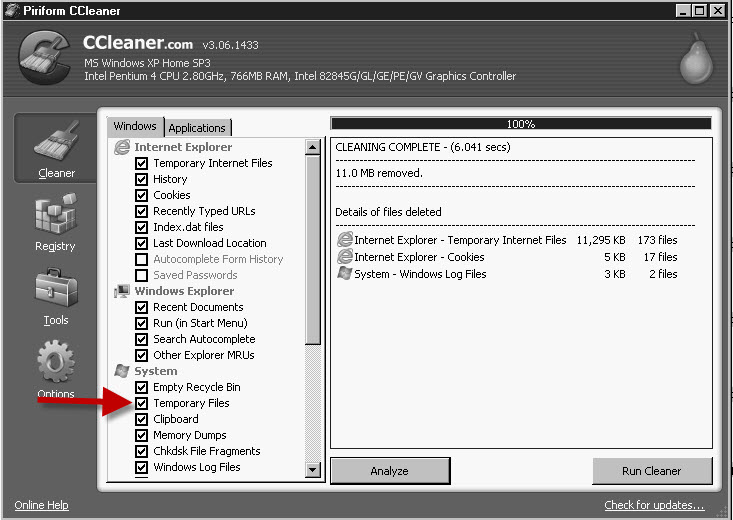
Task: Click the '11,295 KB' size value
Action: pyautogui.click(x=601, y=240)
